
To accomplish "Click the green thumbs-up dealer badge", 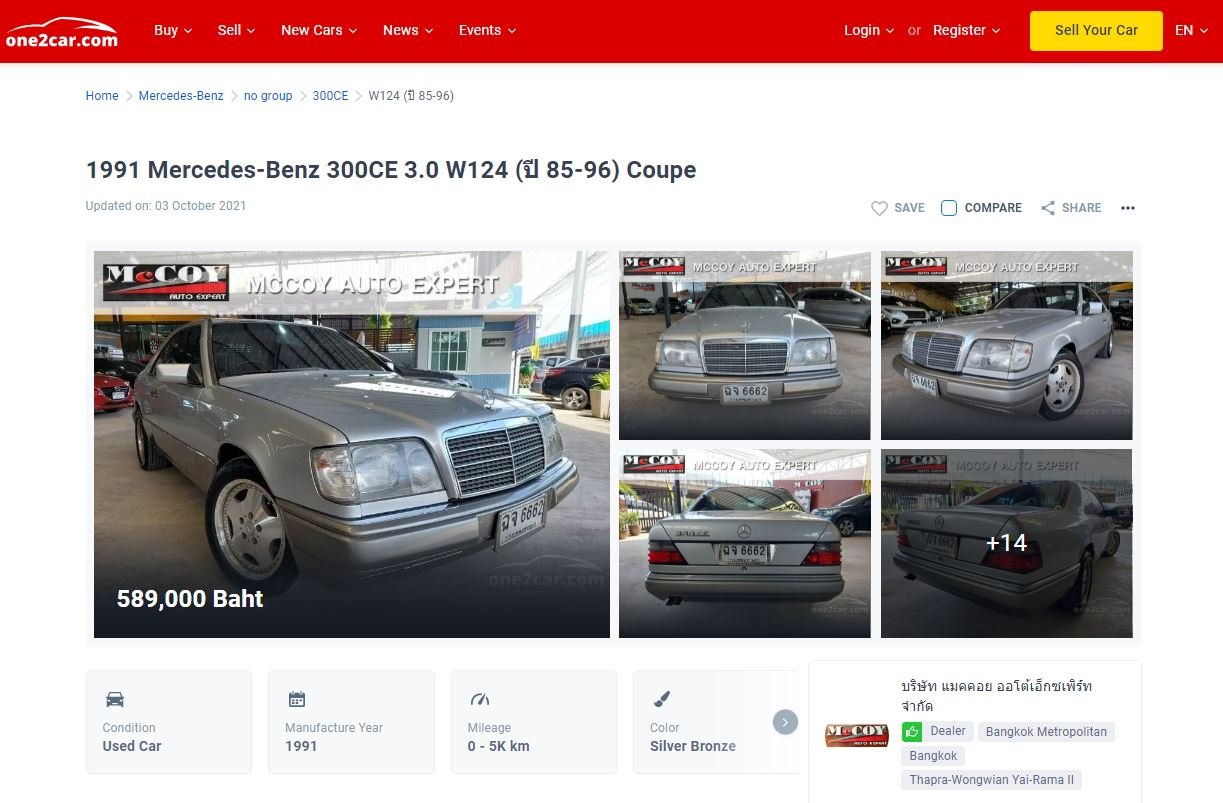I will coord(912,732).
